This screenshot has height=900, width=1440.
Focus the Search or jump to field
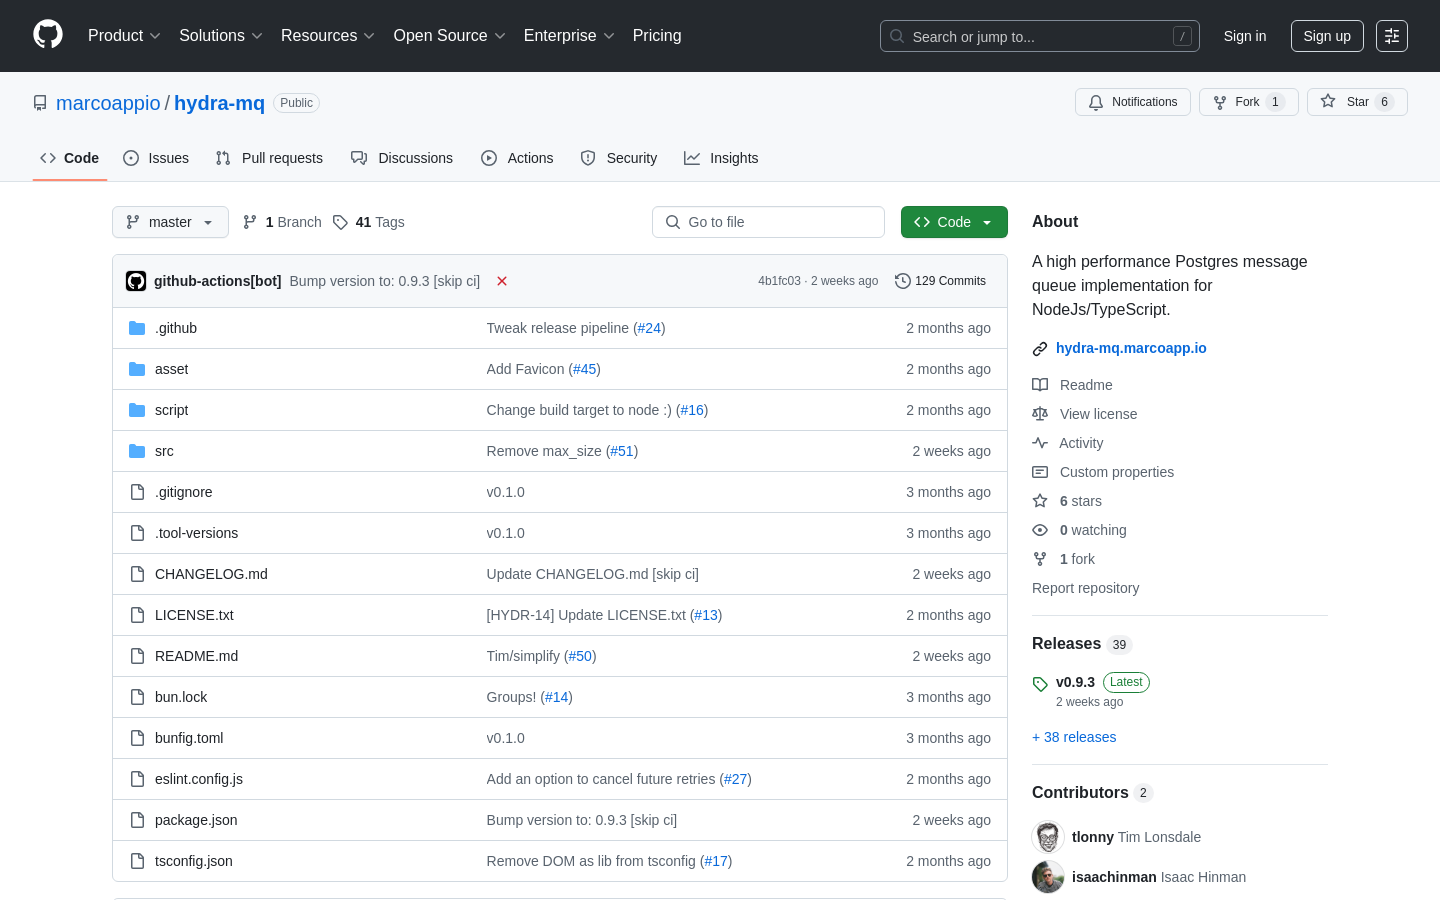(1040, 36)
